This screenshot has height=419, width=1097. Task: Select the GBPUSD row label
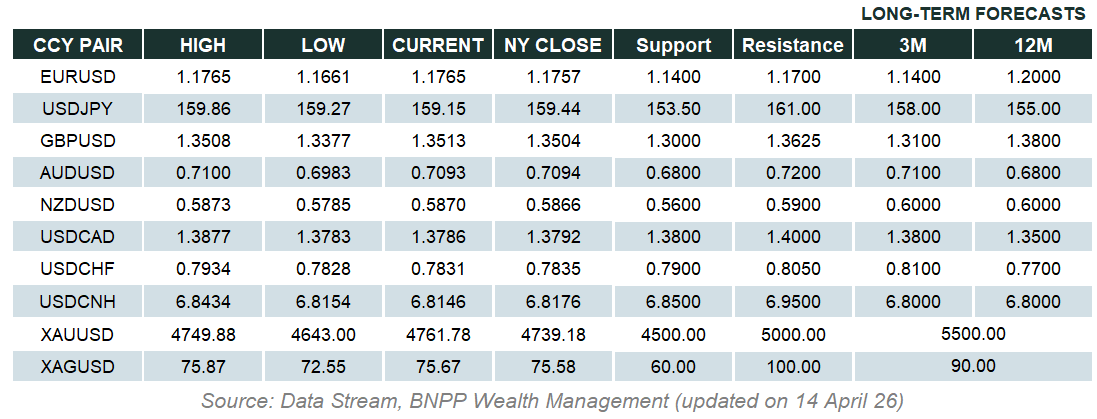coord(78,141)
